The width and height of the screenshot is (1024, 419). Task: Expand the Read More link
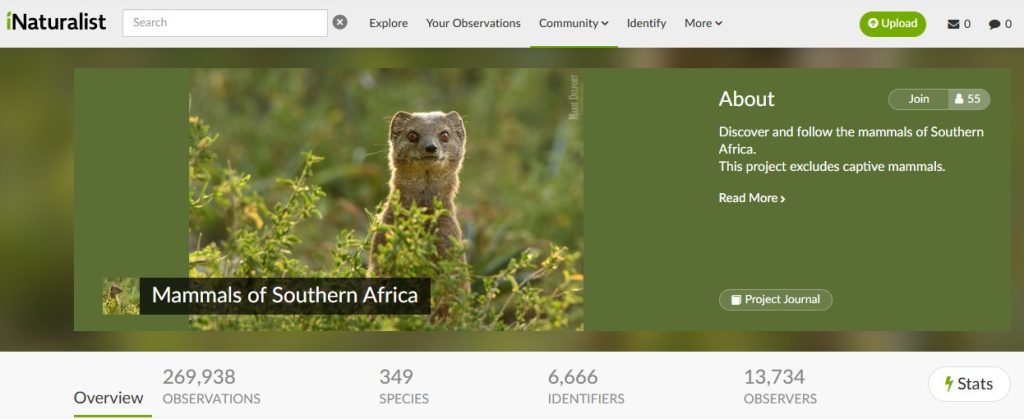pos(751,198)
